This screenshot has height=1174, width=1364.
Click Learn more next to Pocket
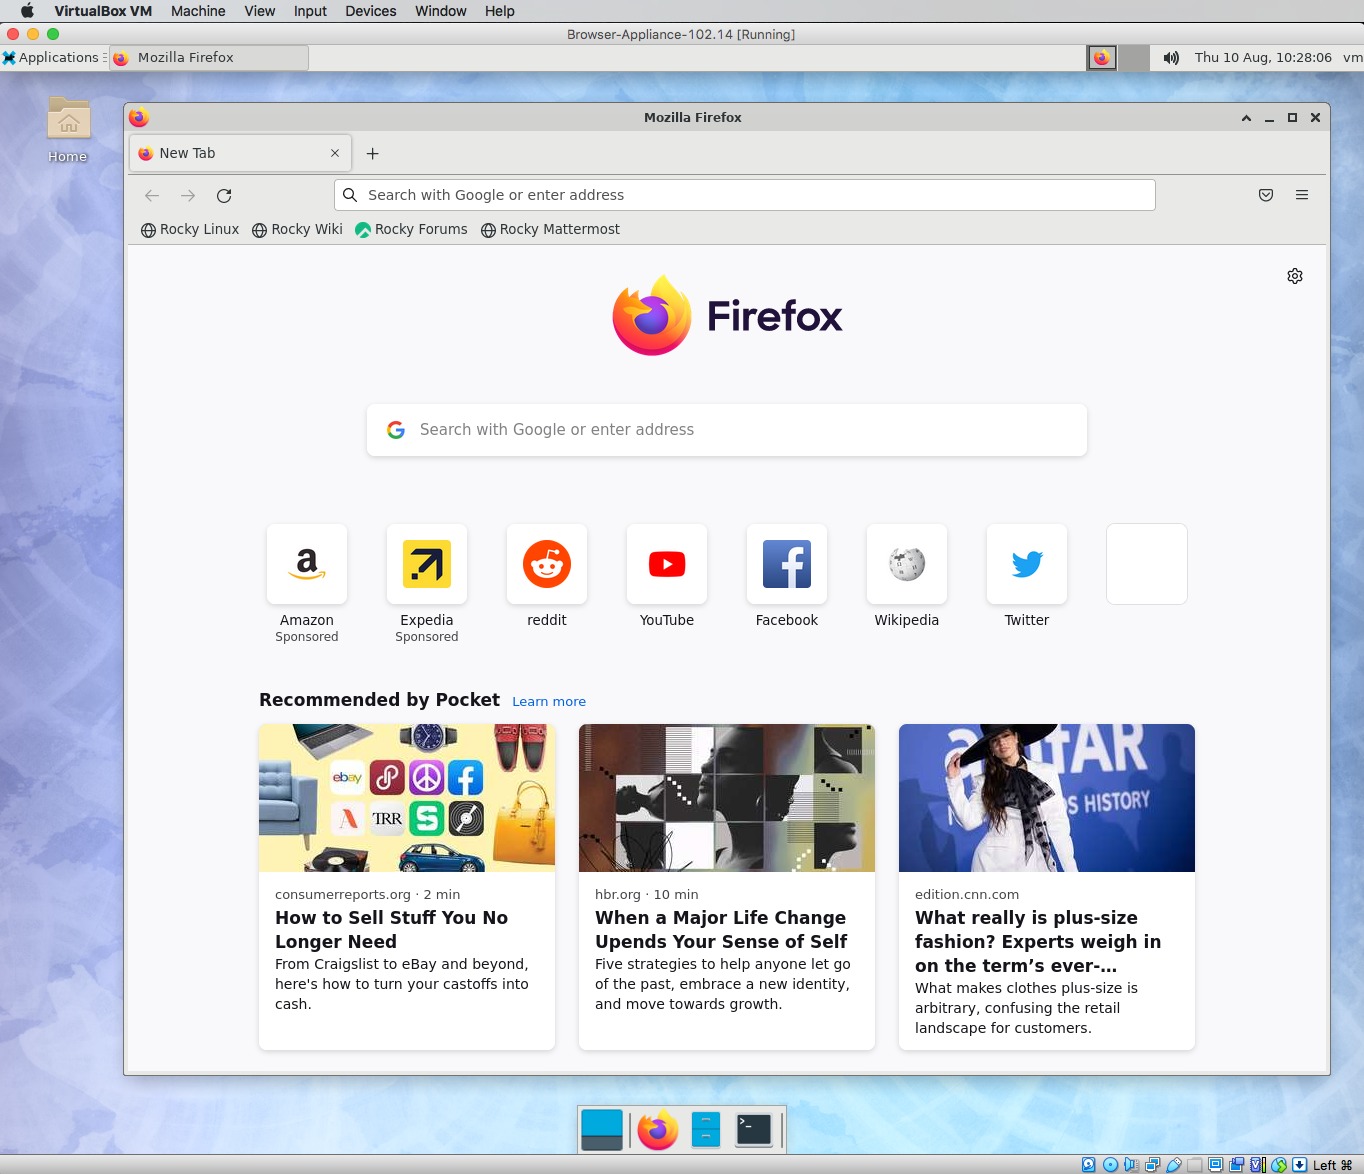pyautogui.click(x=549, y=702)
